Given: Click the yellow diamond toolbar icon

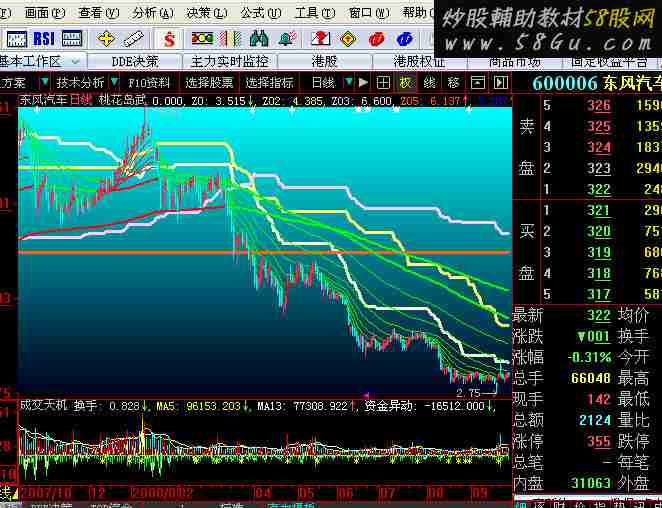Looking at the screenshot, I should (347, 40).
